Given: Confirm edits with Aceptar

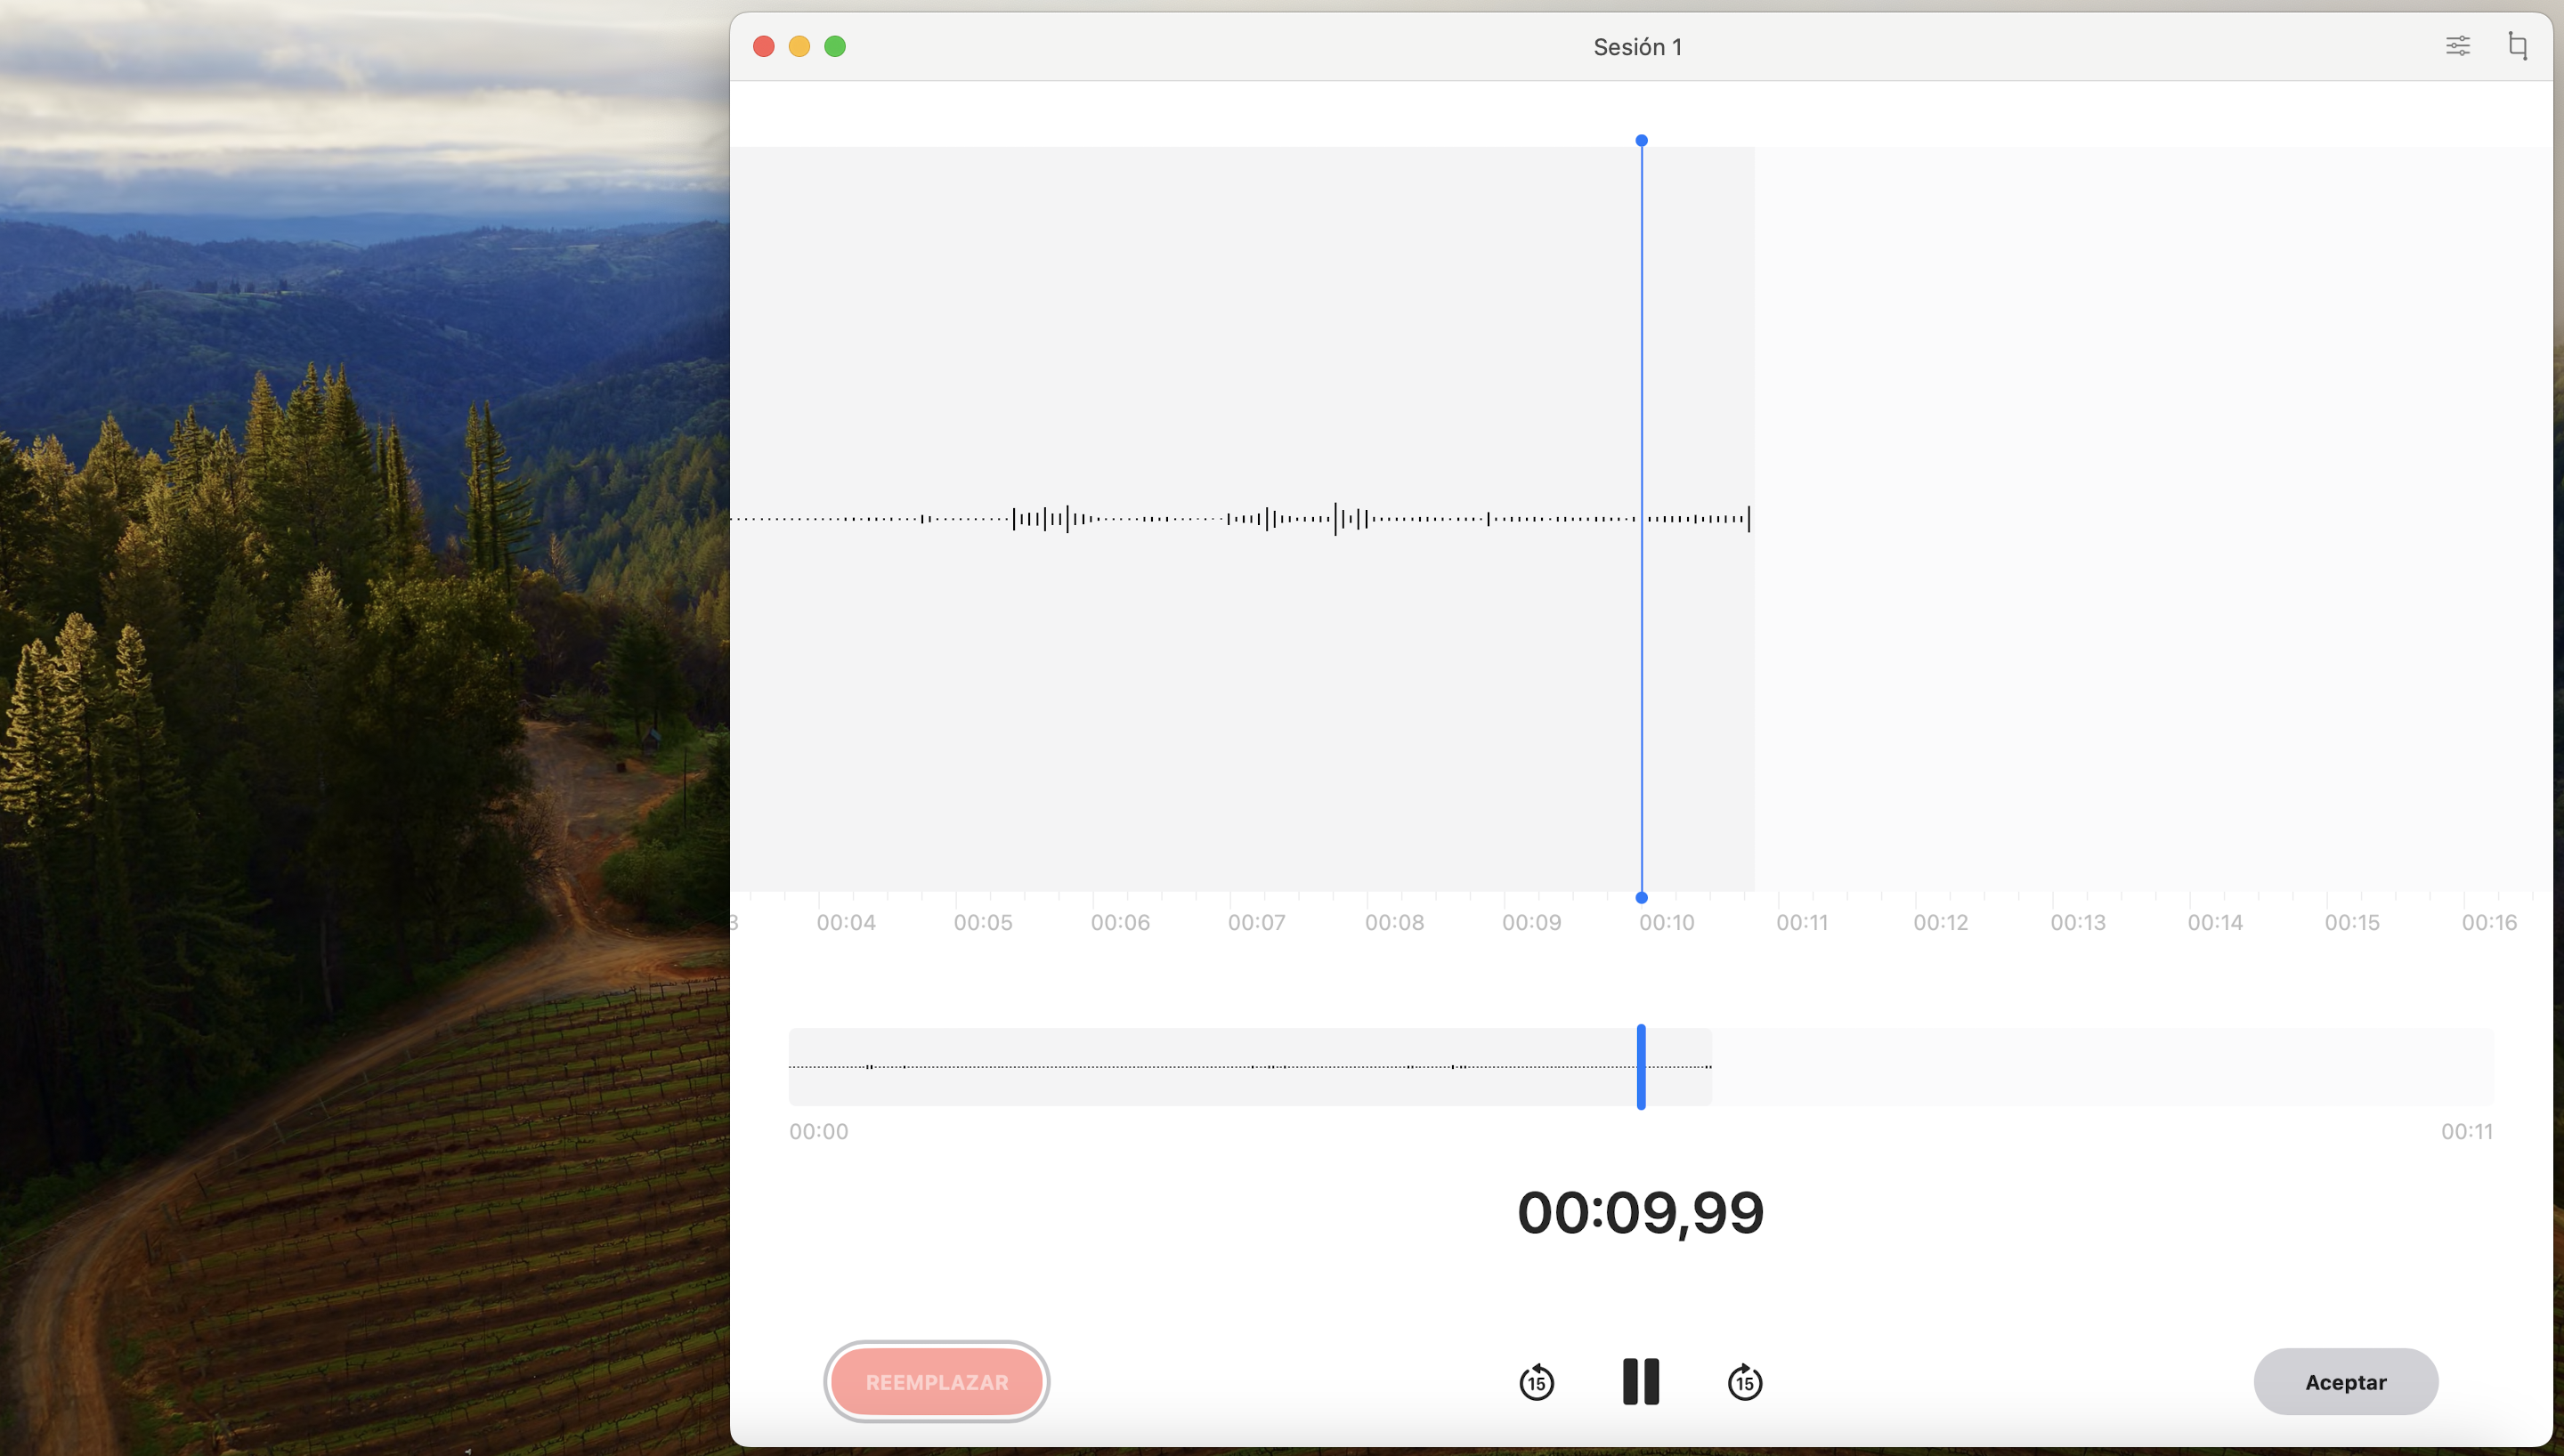Looking at the screenshot, I should pyautogui.click(x=2346, y=1381).
